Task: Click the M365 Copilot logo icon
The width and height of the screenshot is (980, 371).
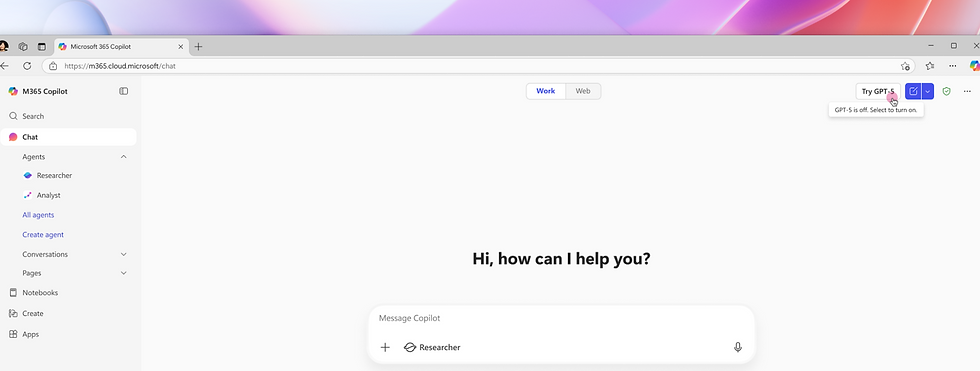Action: 13,91
